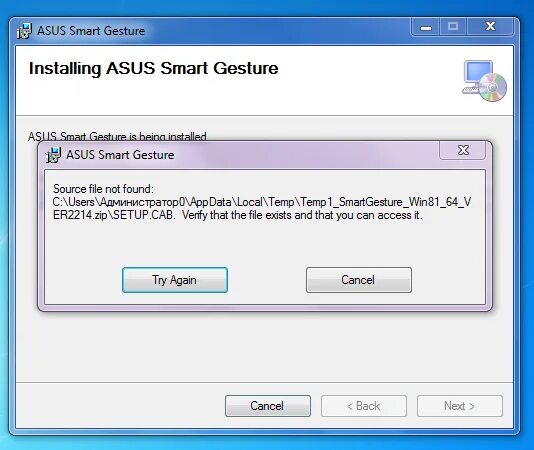
Task: Click the main window title "ASUS Smart Gesture"
Action: coord(91,31)
